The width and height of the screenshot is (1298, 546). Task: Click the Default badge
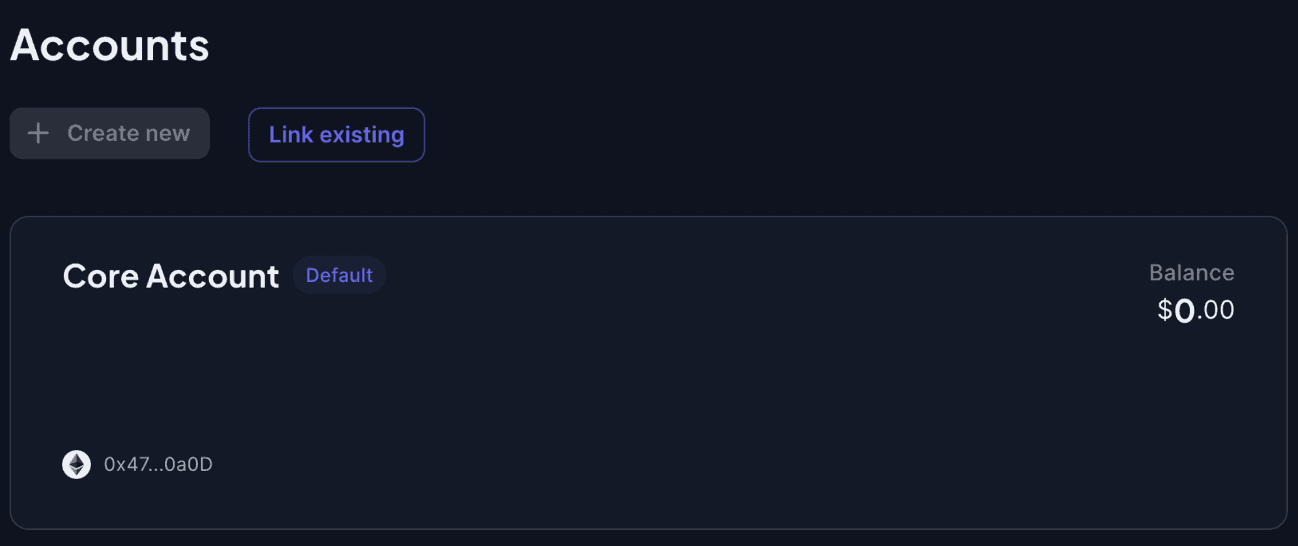(339, 275)
